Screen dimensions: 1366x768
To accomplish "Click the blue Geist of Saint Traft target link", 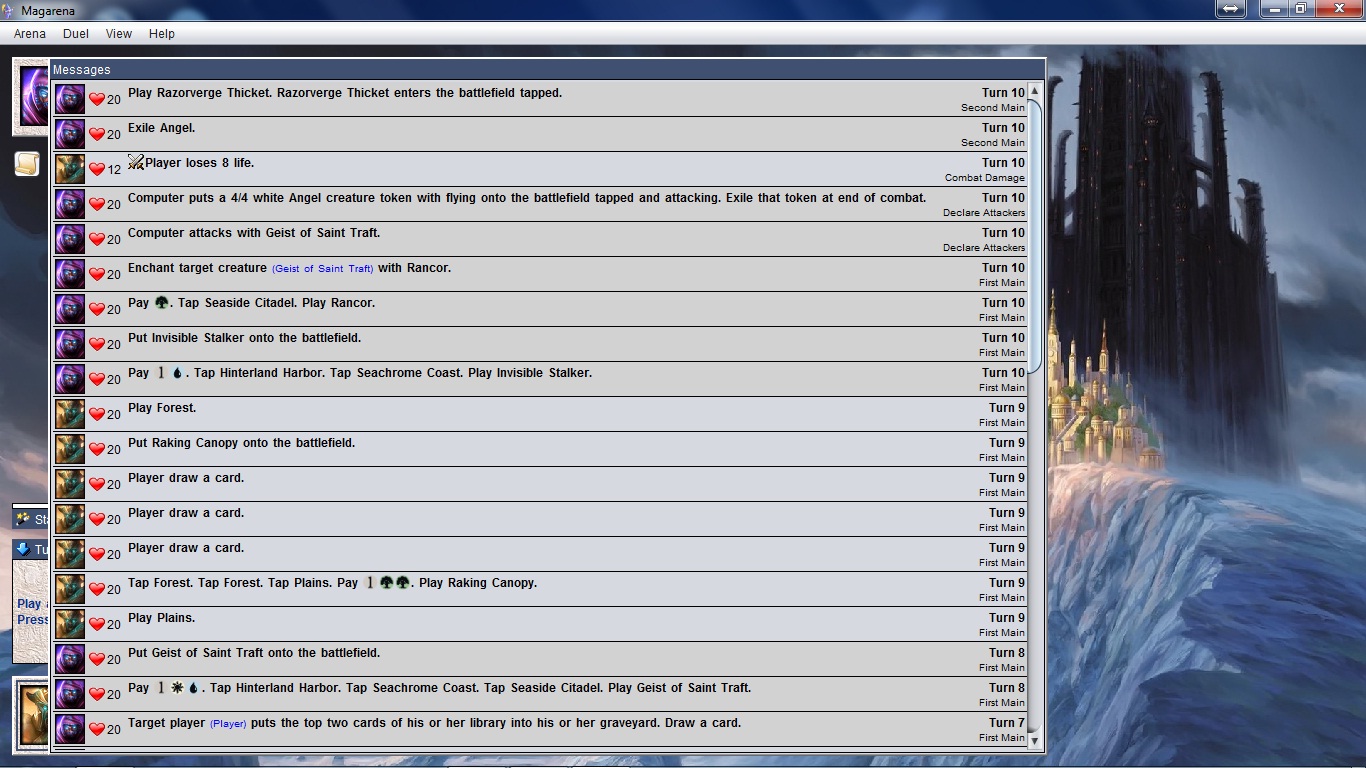I will coord(322,269).
